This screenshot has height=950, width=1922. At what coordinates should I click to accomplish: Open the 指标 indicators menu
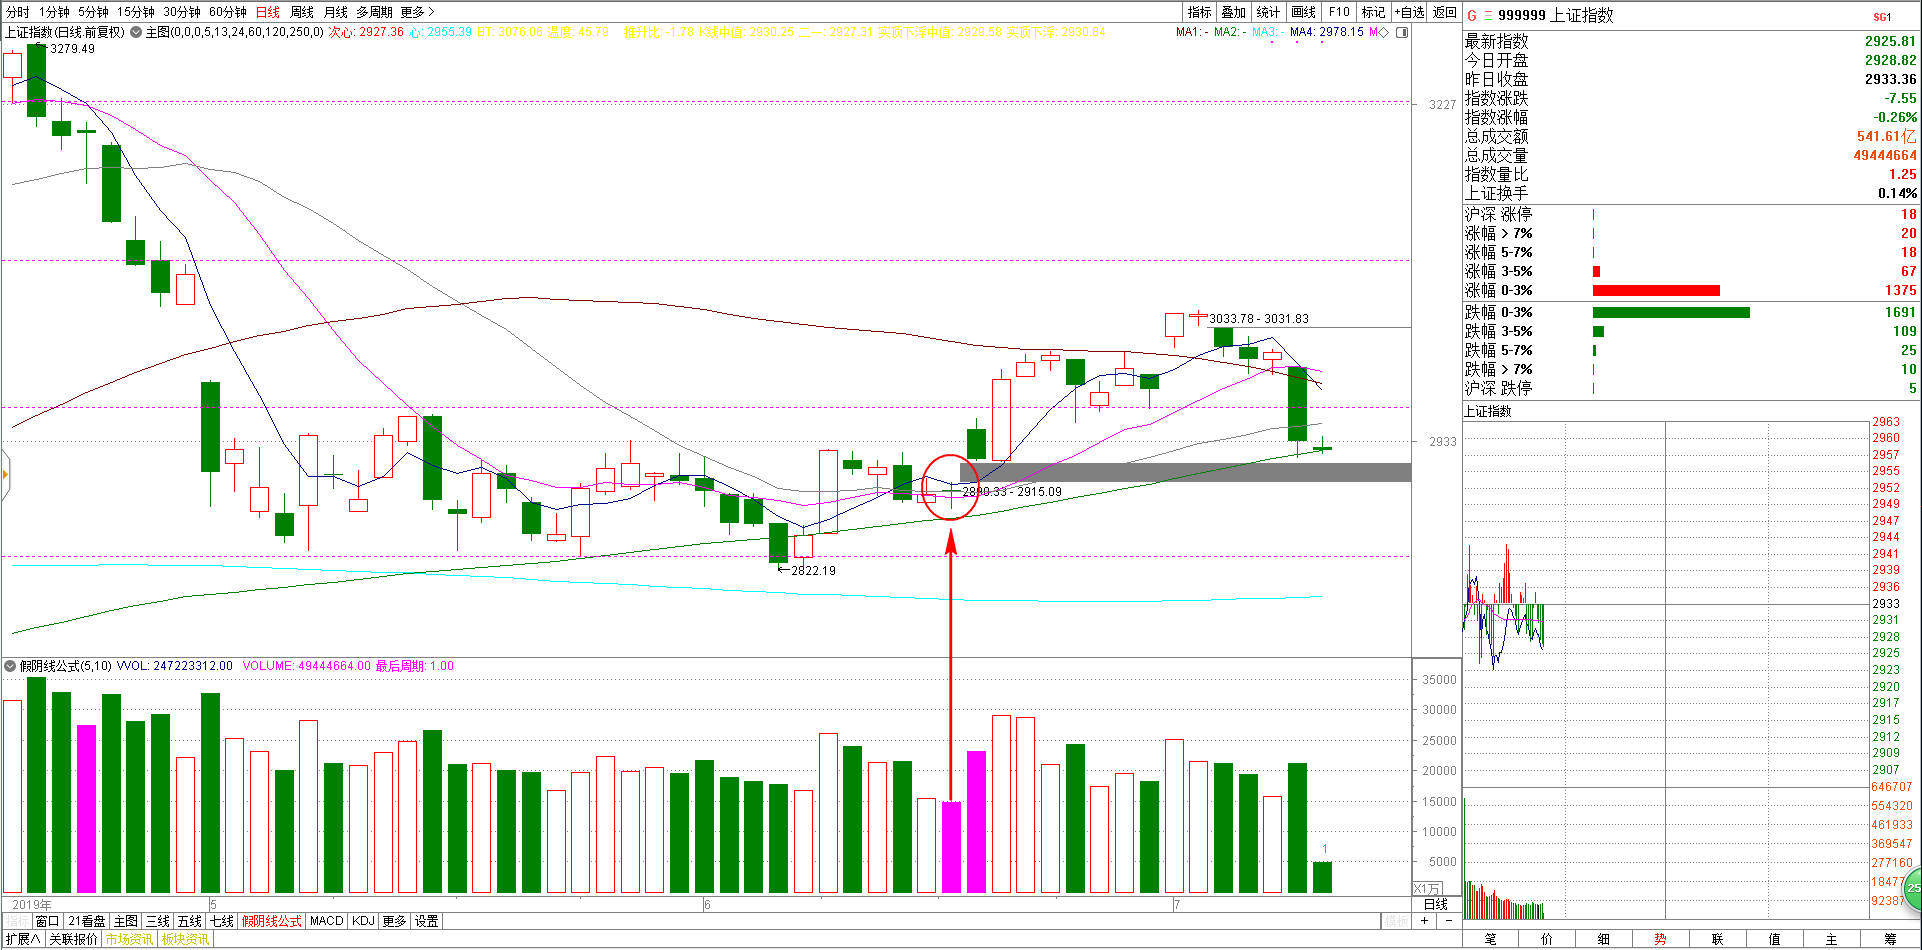(1199, 12)
